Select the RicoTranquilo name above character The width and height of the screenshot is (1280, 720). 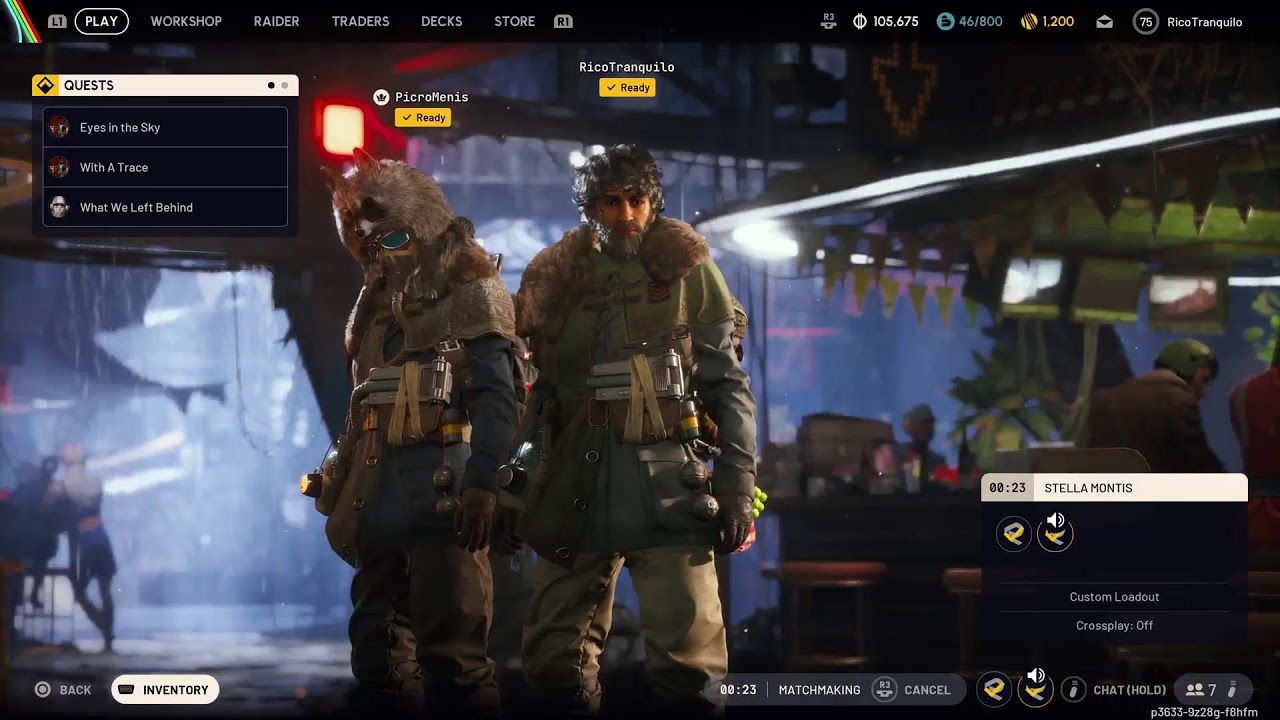(627, 67)
